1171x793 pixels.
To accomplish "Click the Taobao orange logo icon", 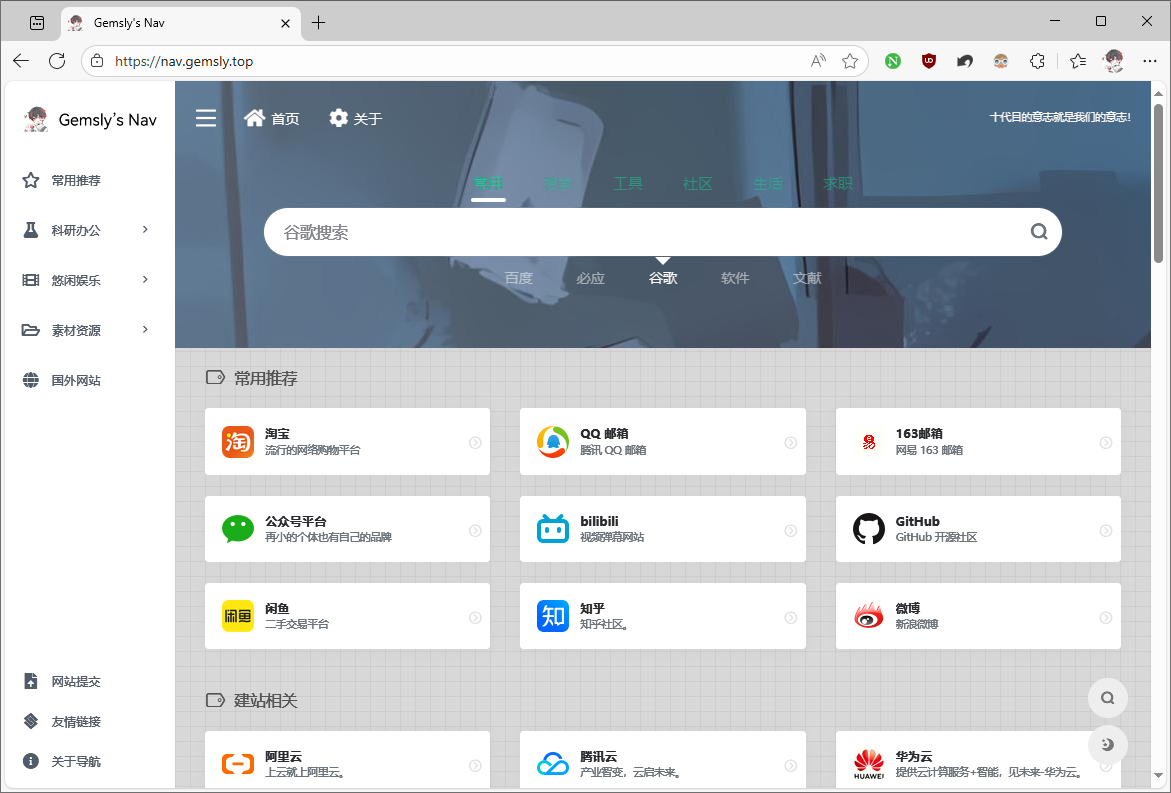I will click(x=238, y=441).
